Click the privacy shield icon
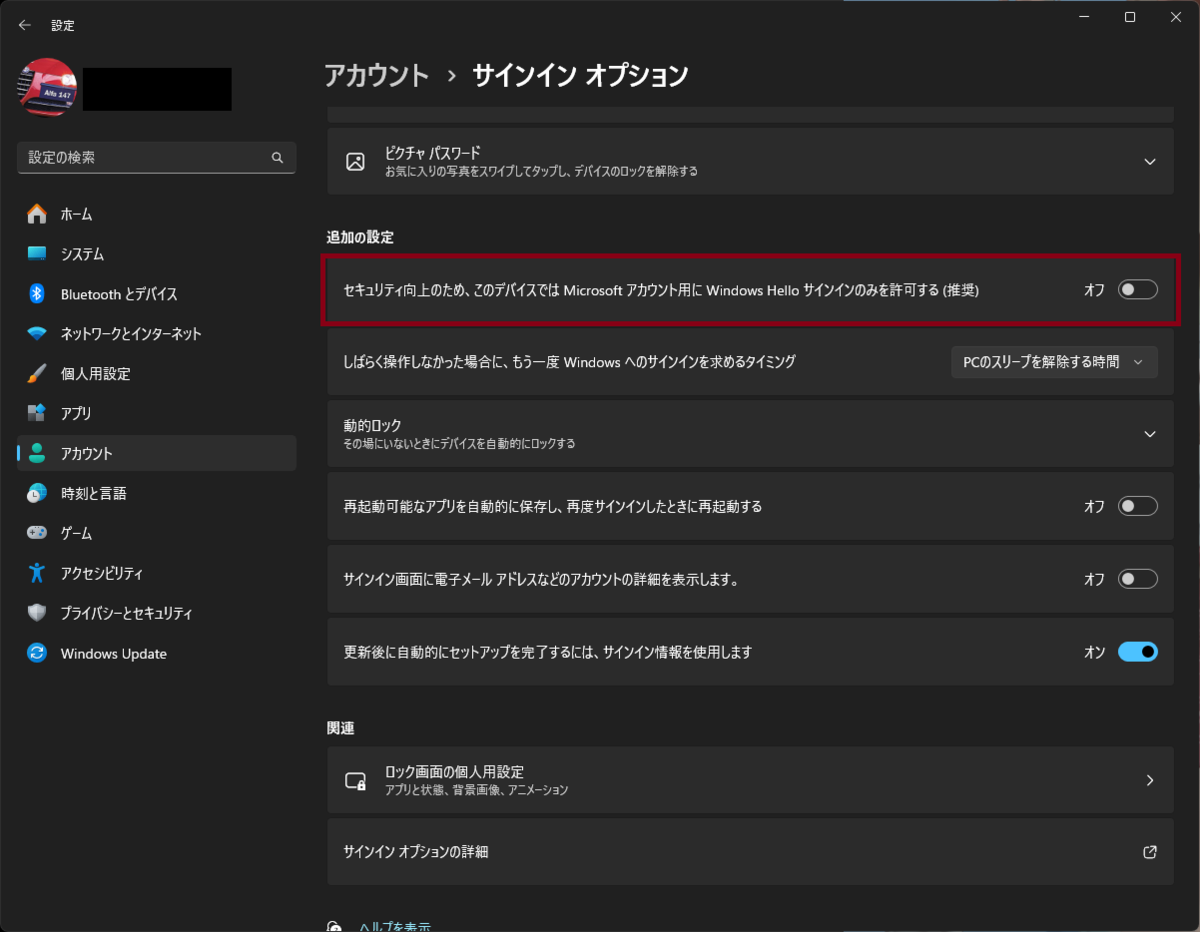This screenshot has height=932, width=1200. pyautogui.click(x=37, y=613)
